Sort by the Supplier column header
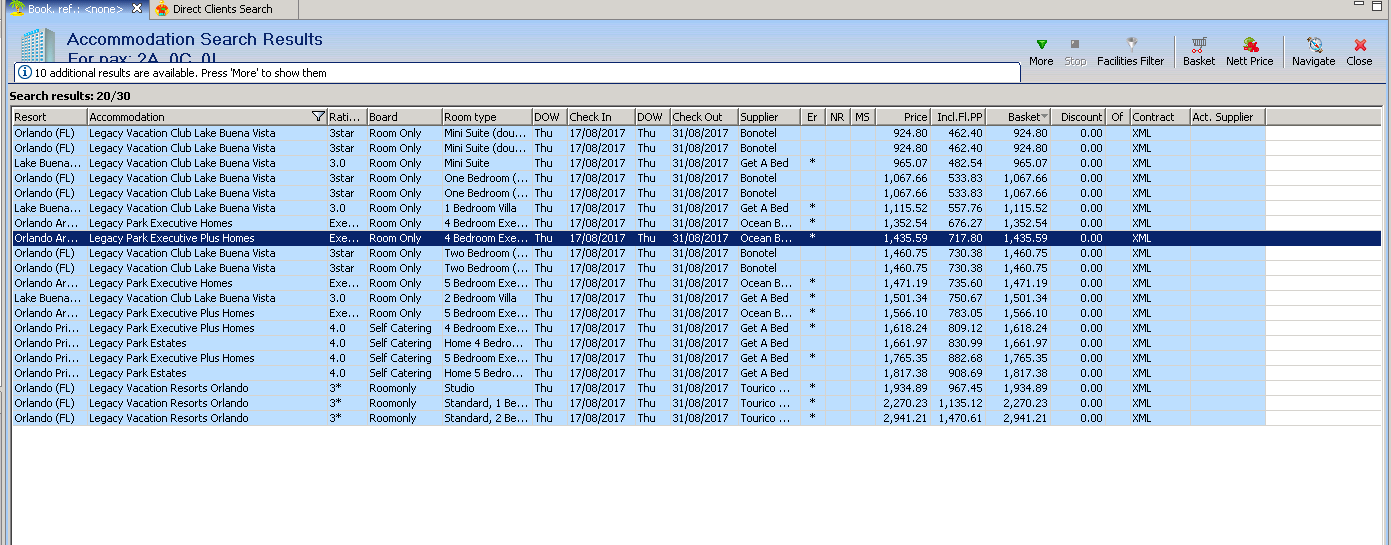 pos(770,117)
